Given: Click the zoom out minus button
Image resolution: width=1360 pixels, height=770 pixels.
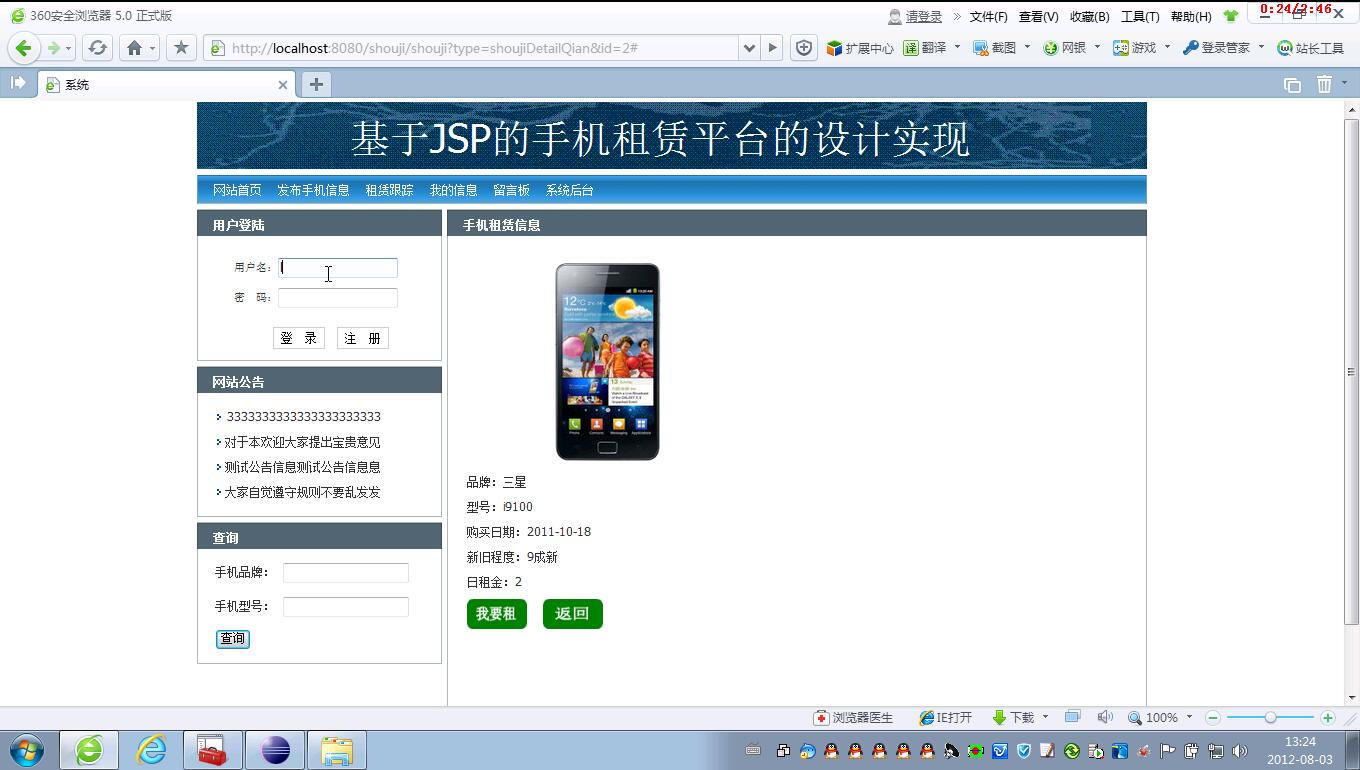Looking at the screenshot, I should tap(1213, 718).
